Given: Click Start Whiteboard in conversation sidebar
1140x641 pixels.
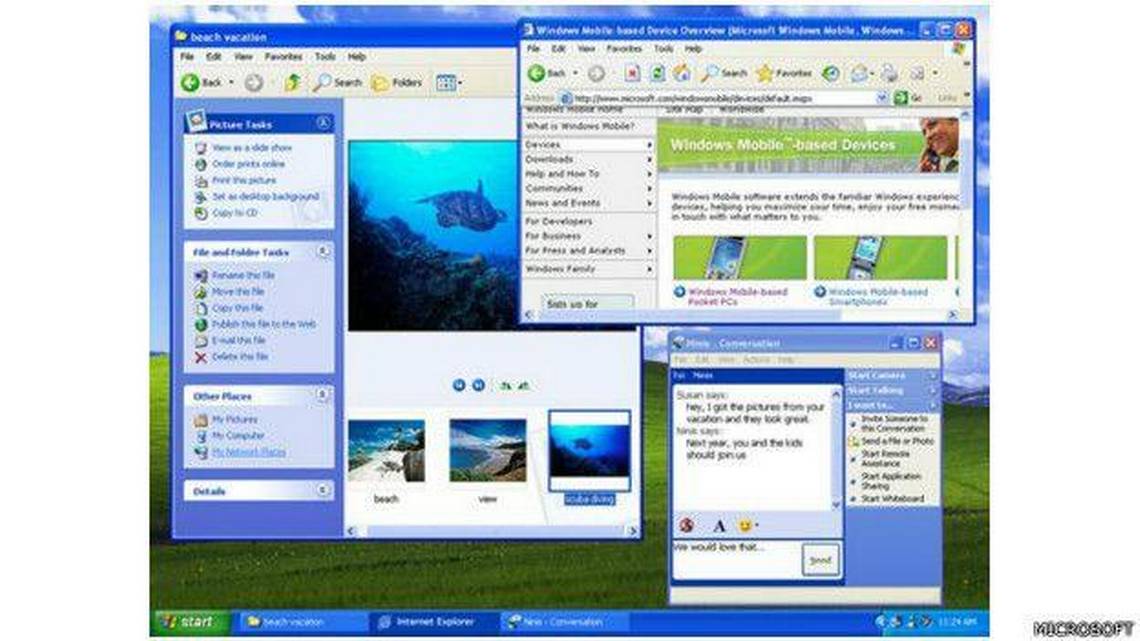Looking at the screenshot, I should 893,499.
